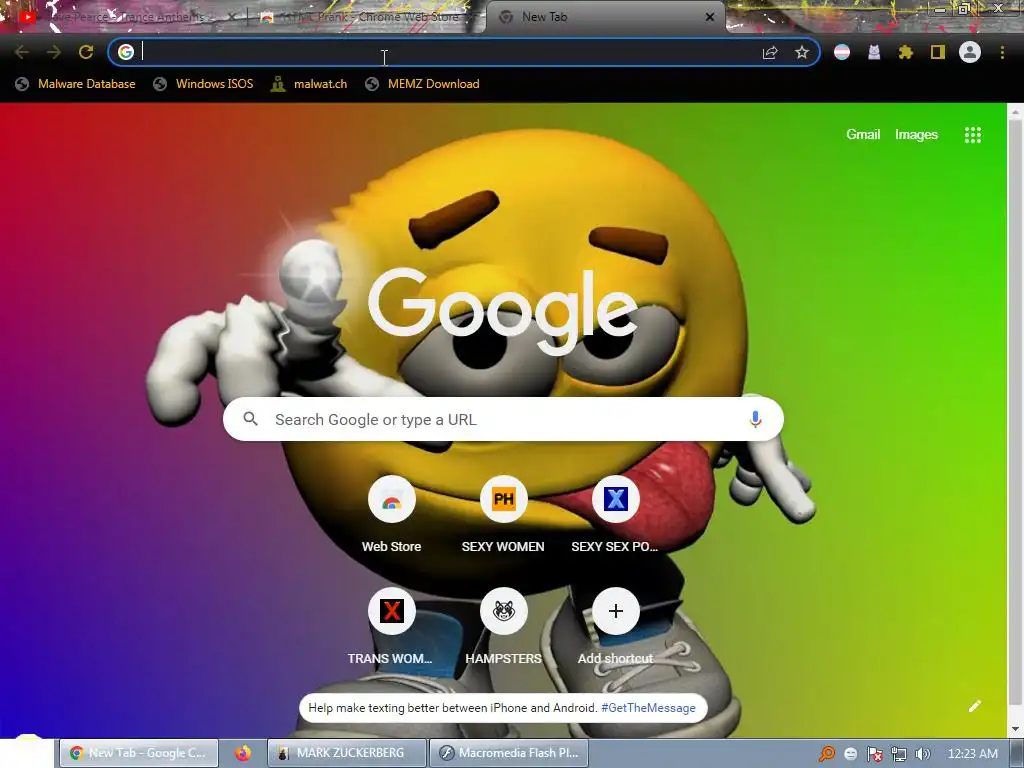Screen dimensions: 1024x768
Task: Bookmark this tab with the star icon
Action: click(802, 52)
